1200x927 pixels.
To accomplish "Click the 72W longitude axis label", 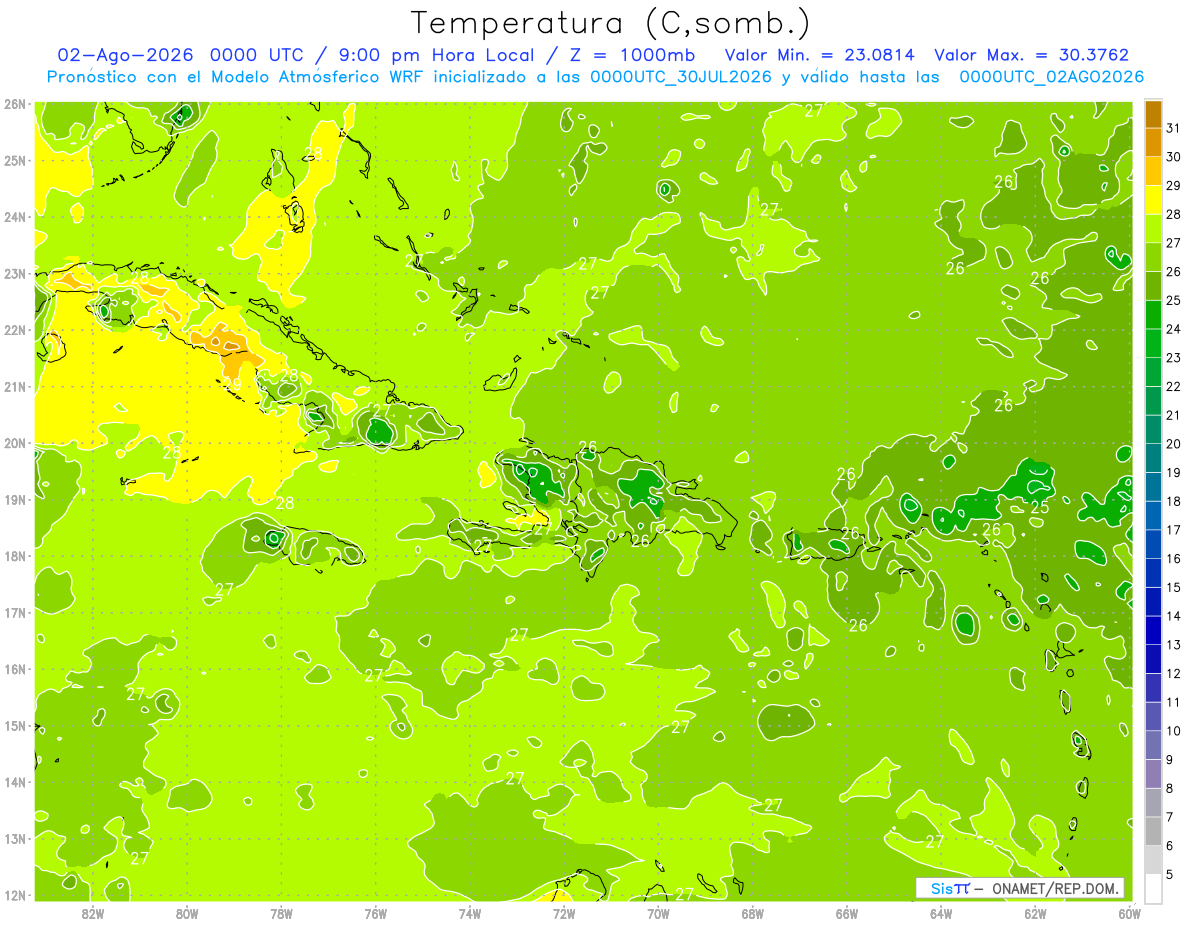I will (564, 913).
